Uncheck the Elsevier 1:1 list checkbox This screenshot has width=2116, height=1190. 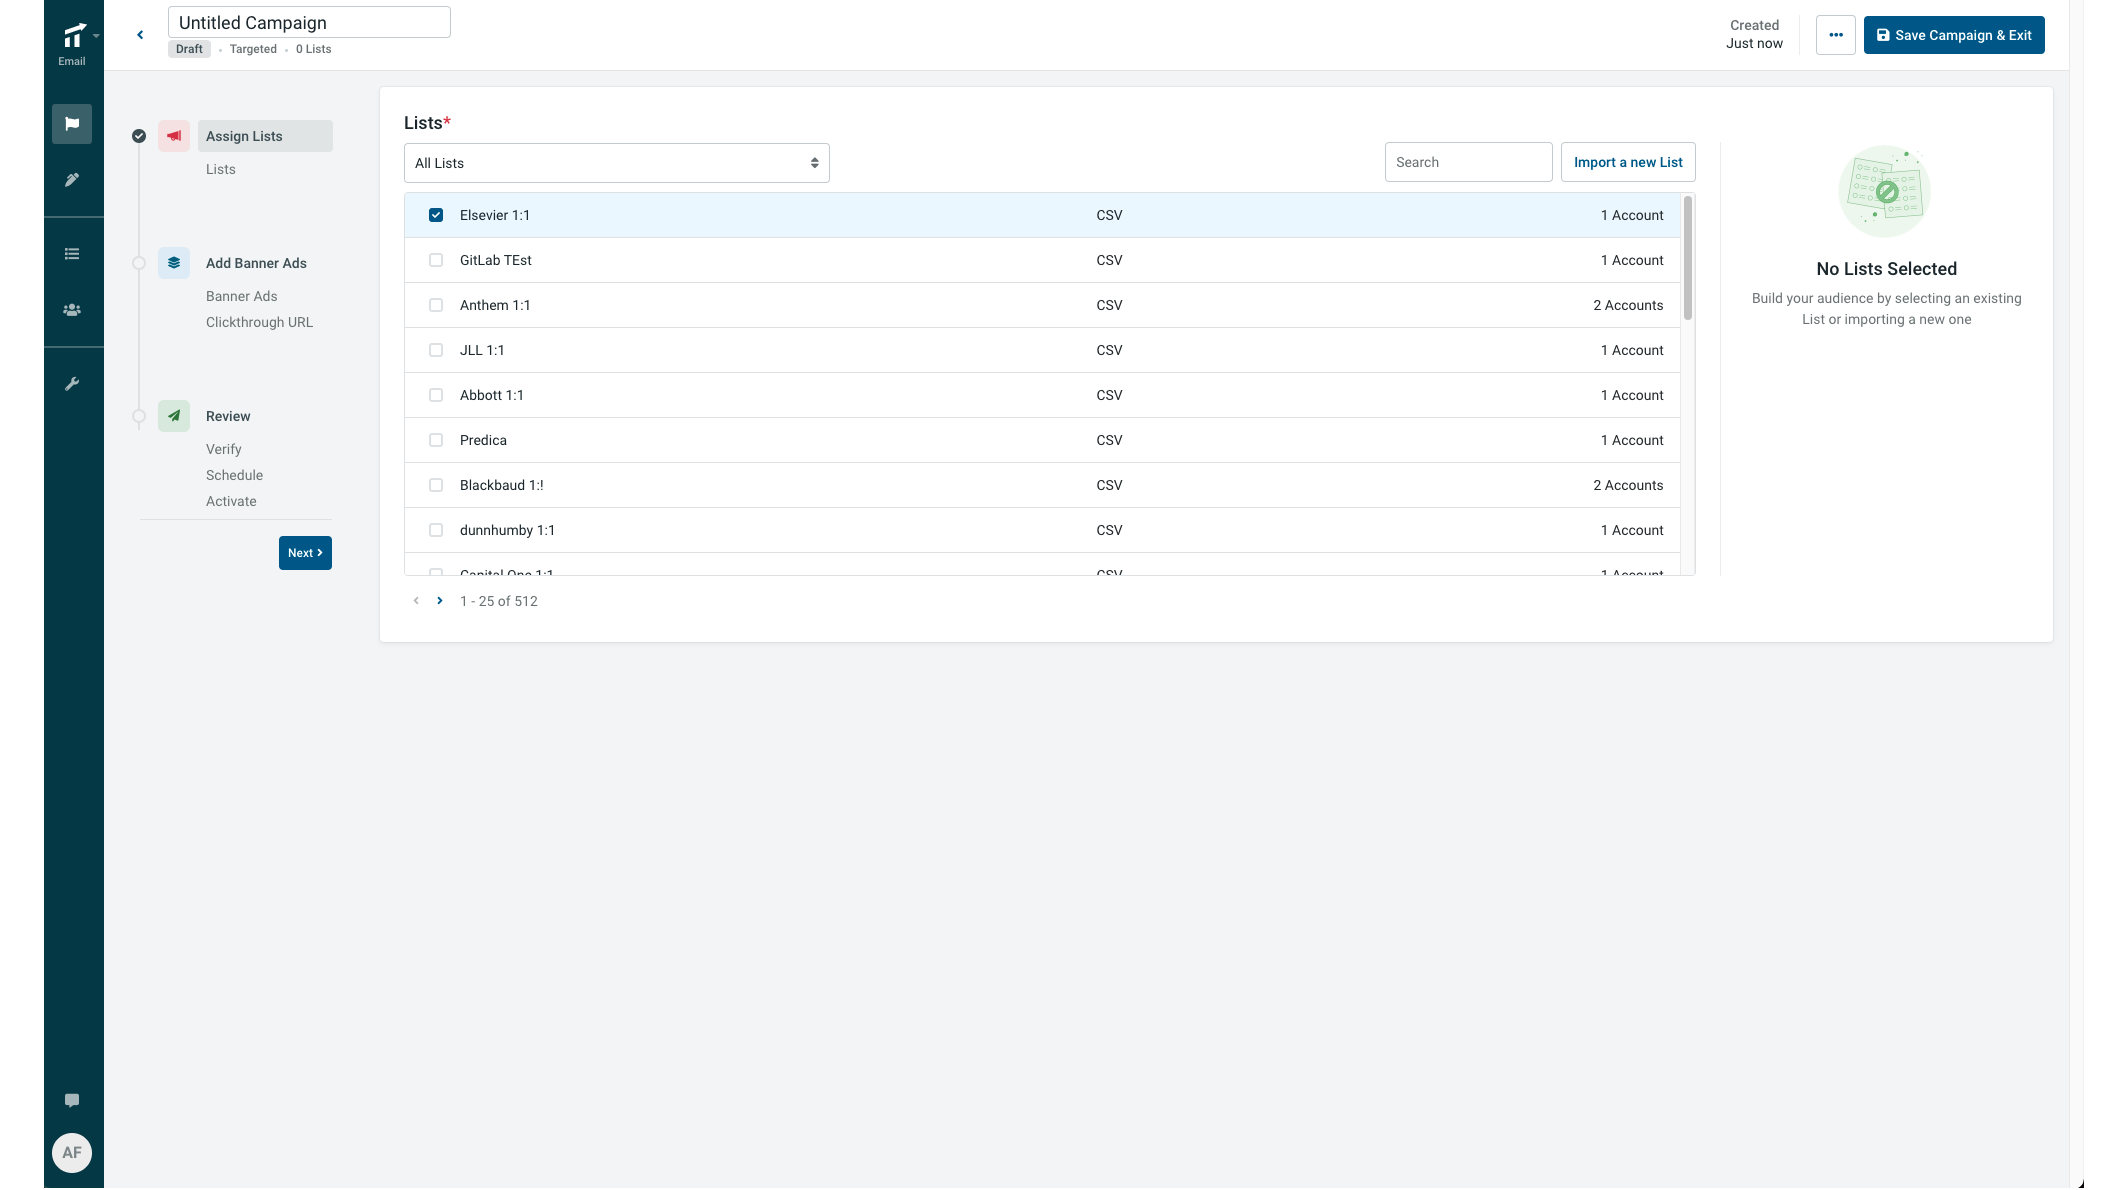pyautogui.click(x=436, y=215)
